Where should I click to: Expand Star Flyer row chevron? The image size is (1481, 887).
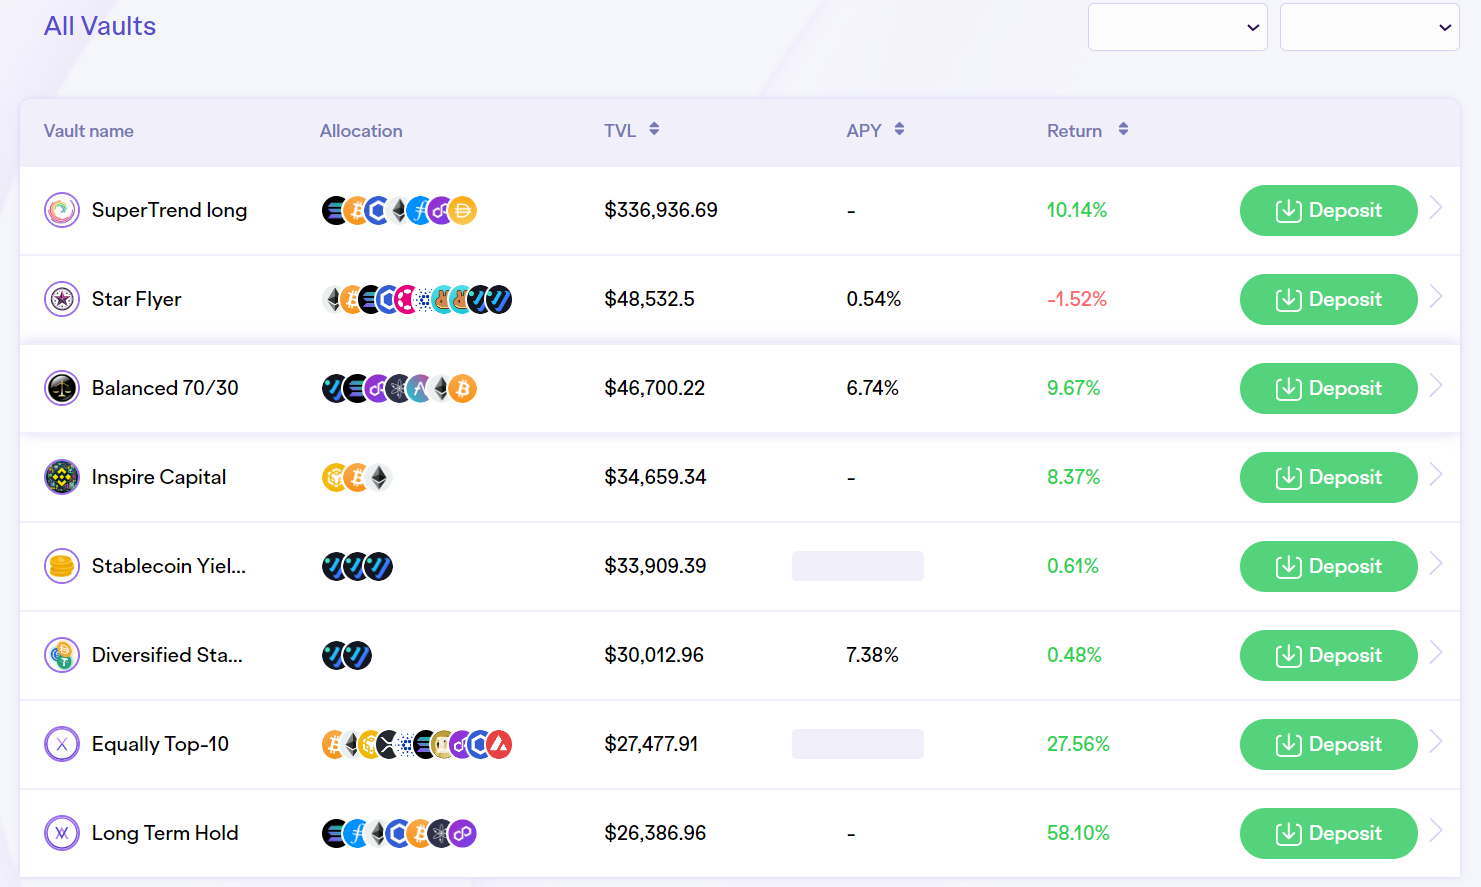pyautogui.click(x=1436, y=297)
